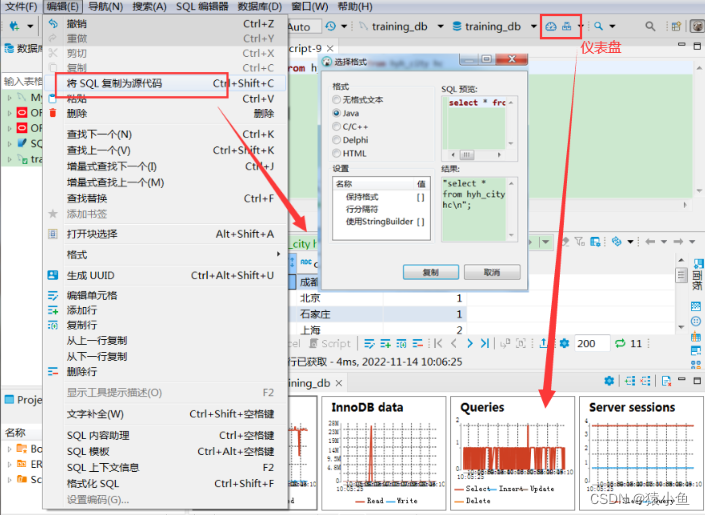Click the InnoDB data chart in dashboard
705x515 pixels.
pyautogui.click(x=384, y=453)
